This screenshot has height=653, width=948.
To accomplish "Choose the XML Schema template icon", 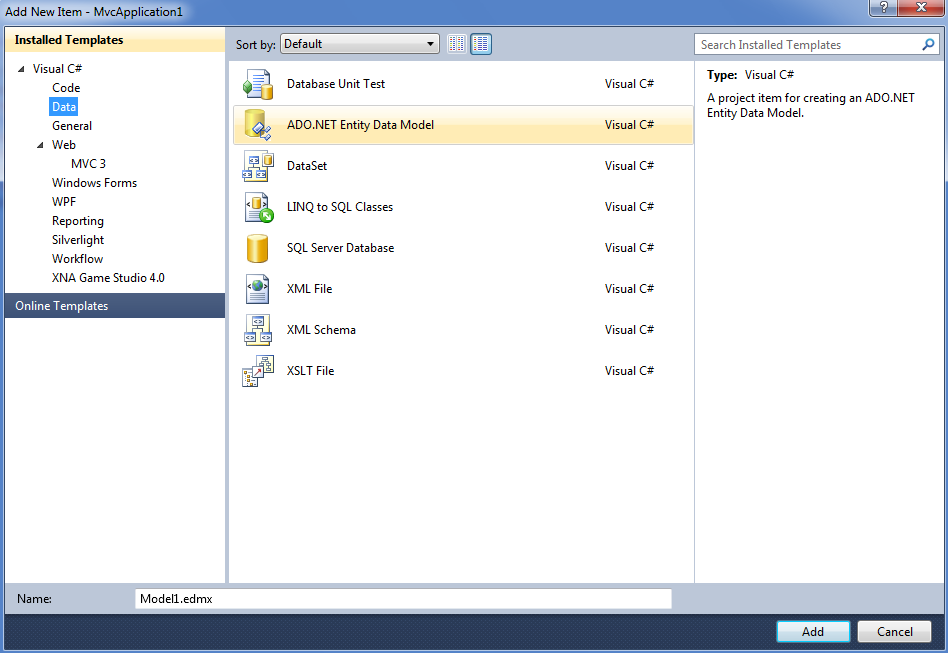I will pyautogui.click(x=258, y=330).
